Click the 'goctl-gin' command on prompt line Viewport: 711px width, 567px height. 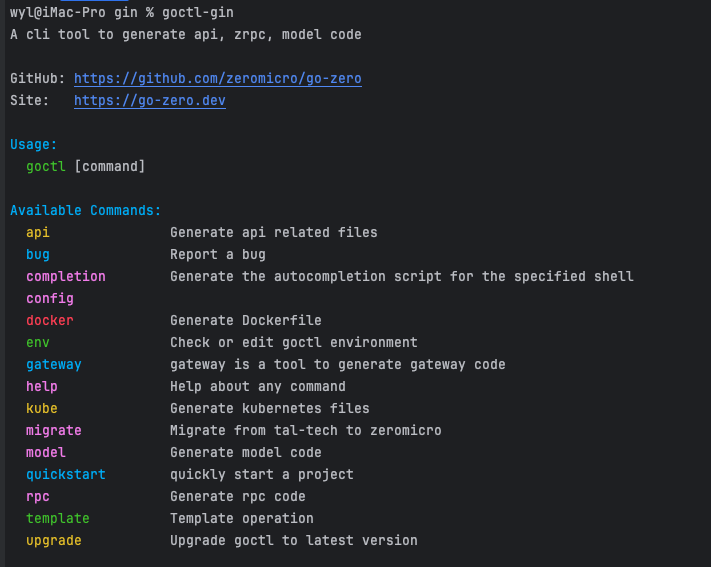(198, 12)
